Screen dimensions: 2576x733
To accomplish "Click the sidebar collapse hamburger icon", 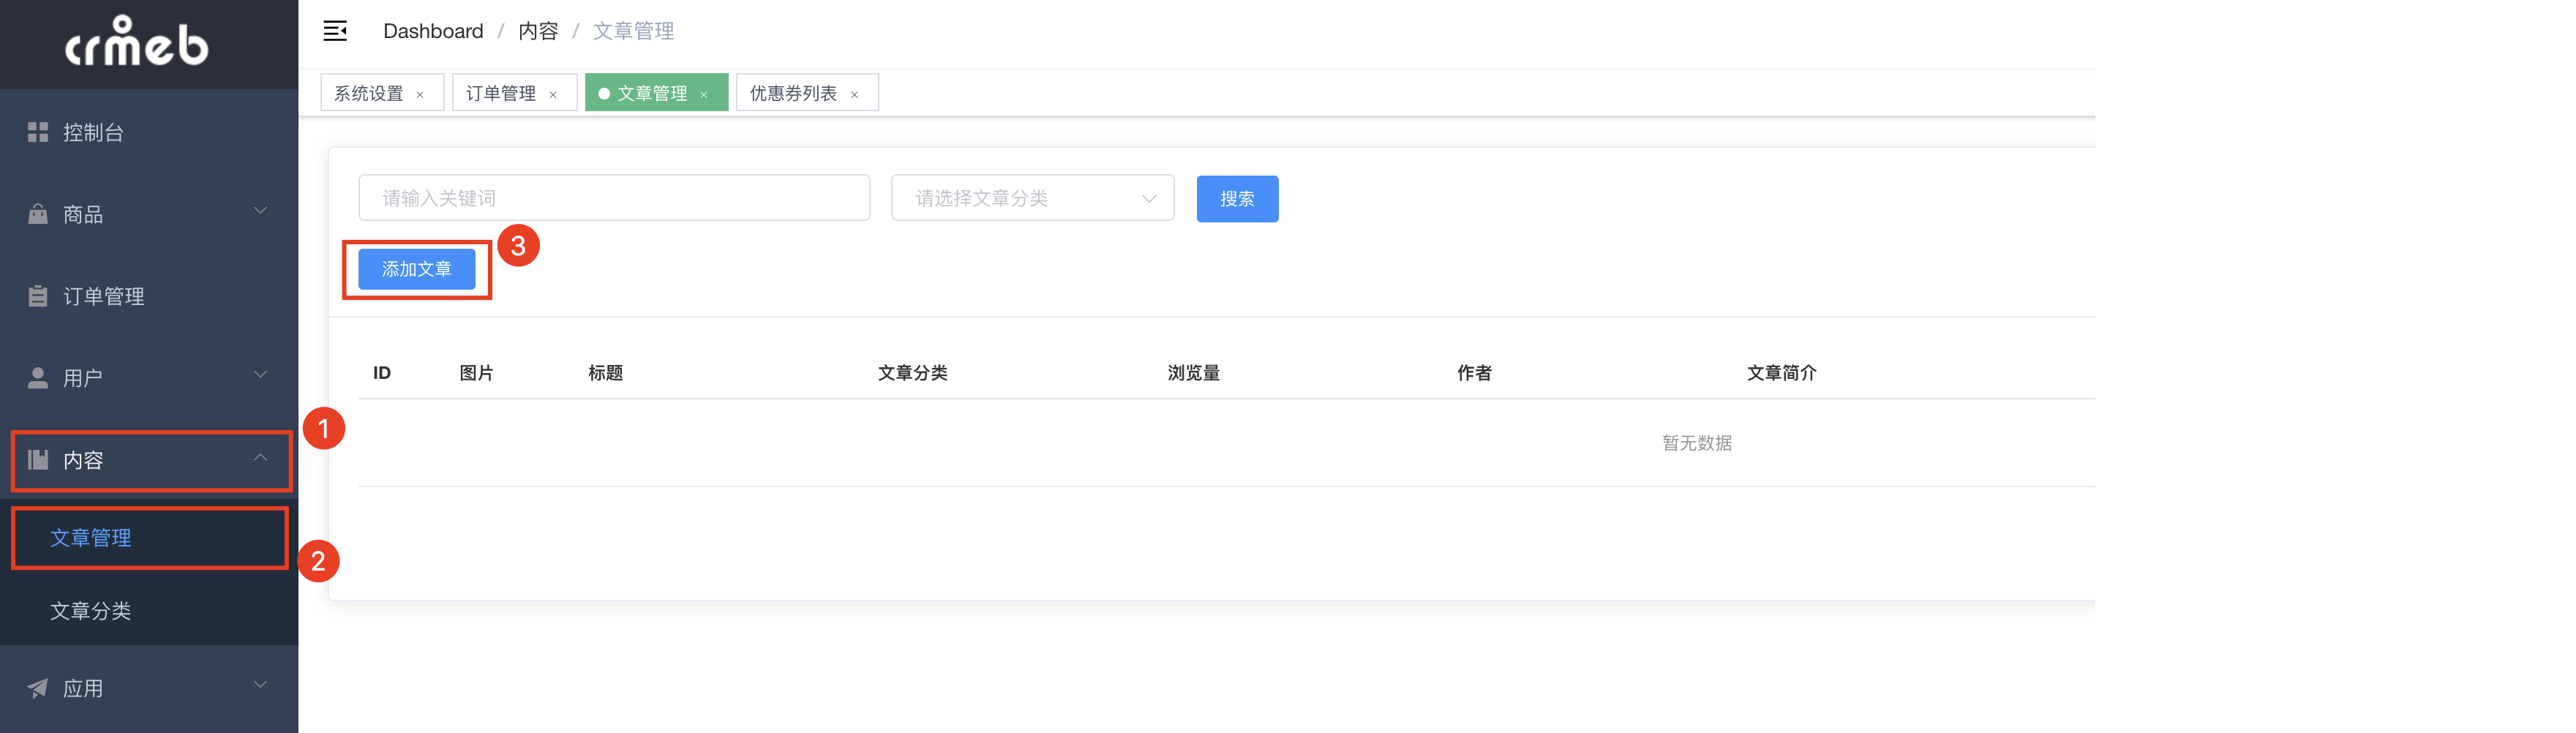I will pyautogui.click(x=335, y=31).
